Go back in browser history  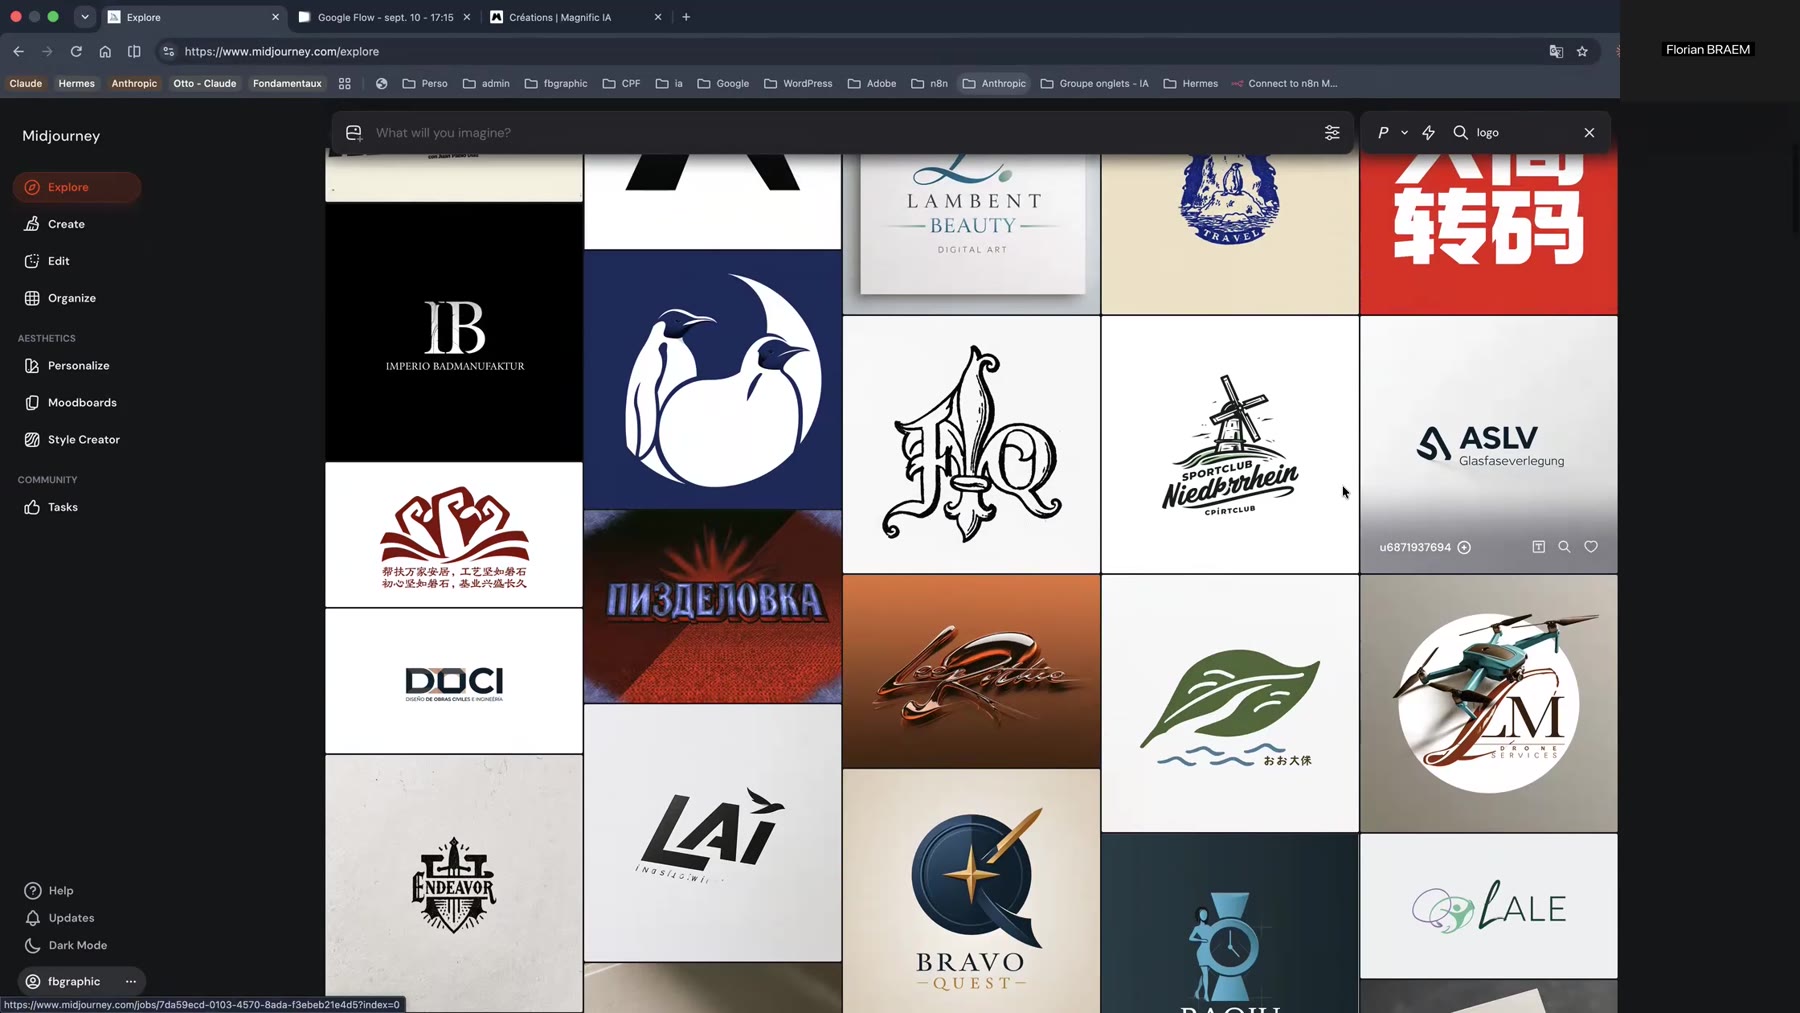(19, 51)
